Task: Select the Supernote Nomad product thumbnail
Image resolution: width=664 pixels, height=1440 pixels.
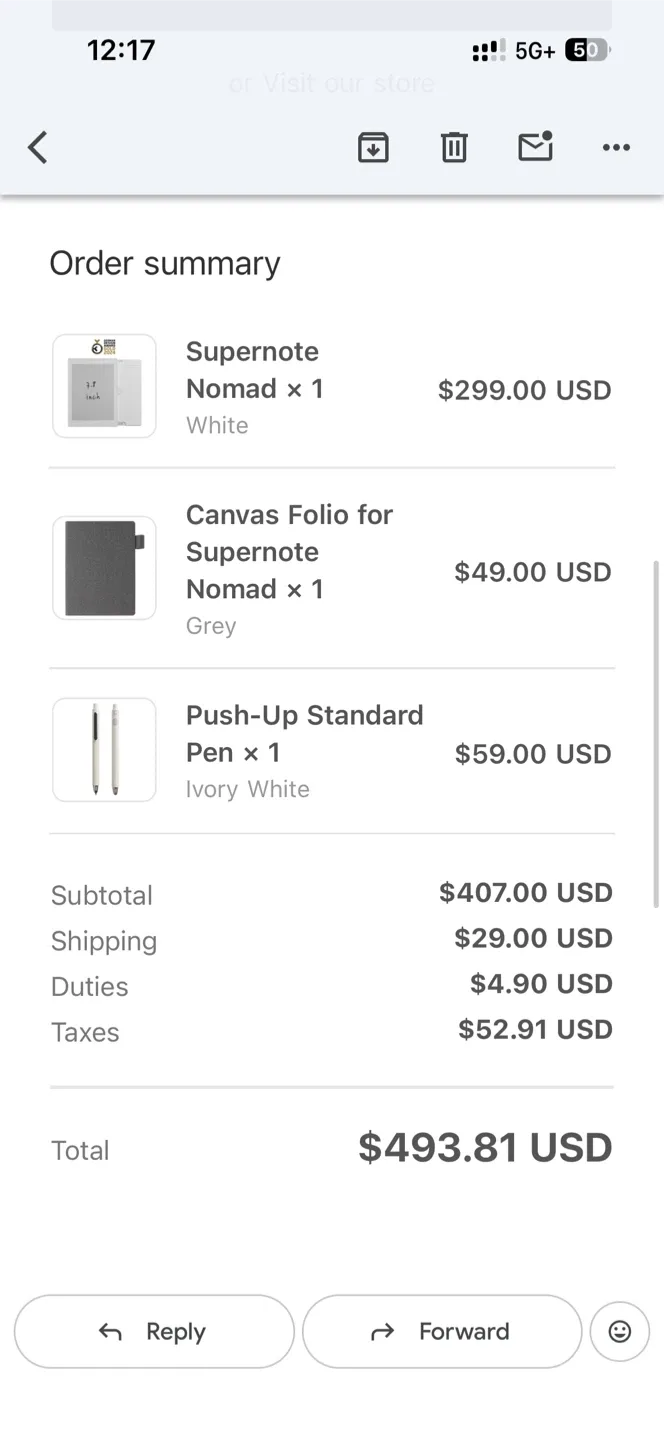Action: click(103, 385)
